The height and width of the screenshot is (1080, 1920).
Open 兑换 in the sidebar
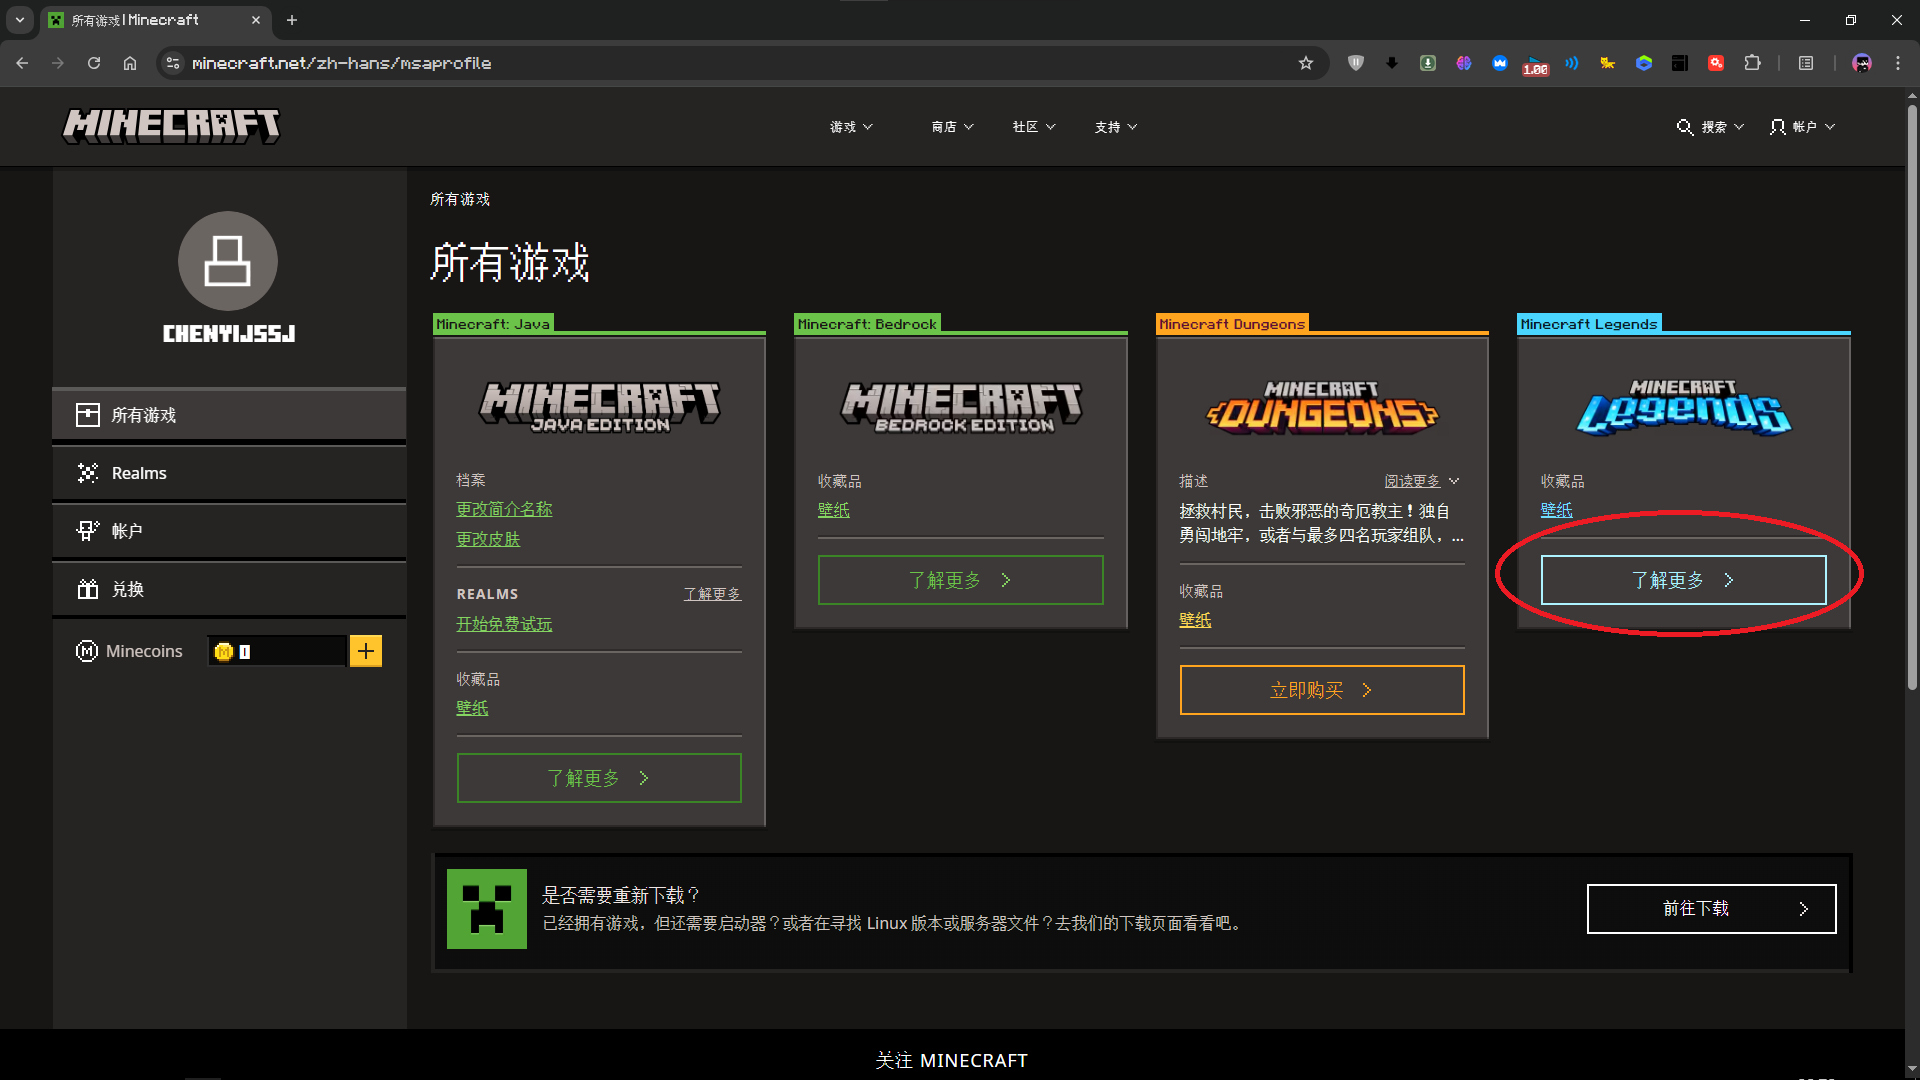(x=229, y=589)
